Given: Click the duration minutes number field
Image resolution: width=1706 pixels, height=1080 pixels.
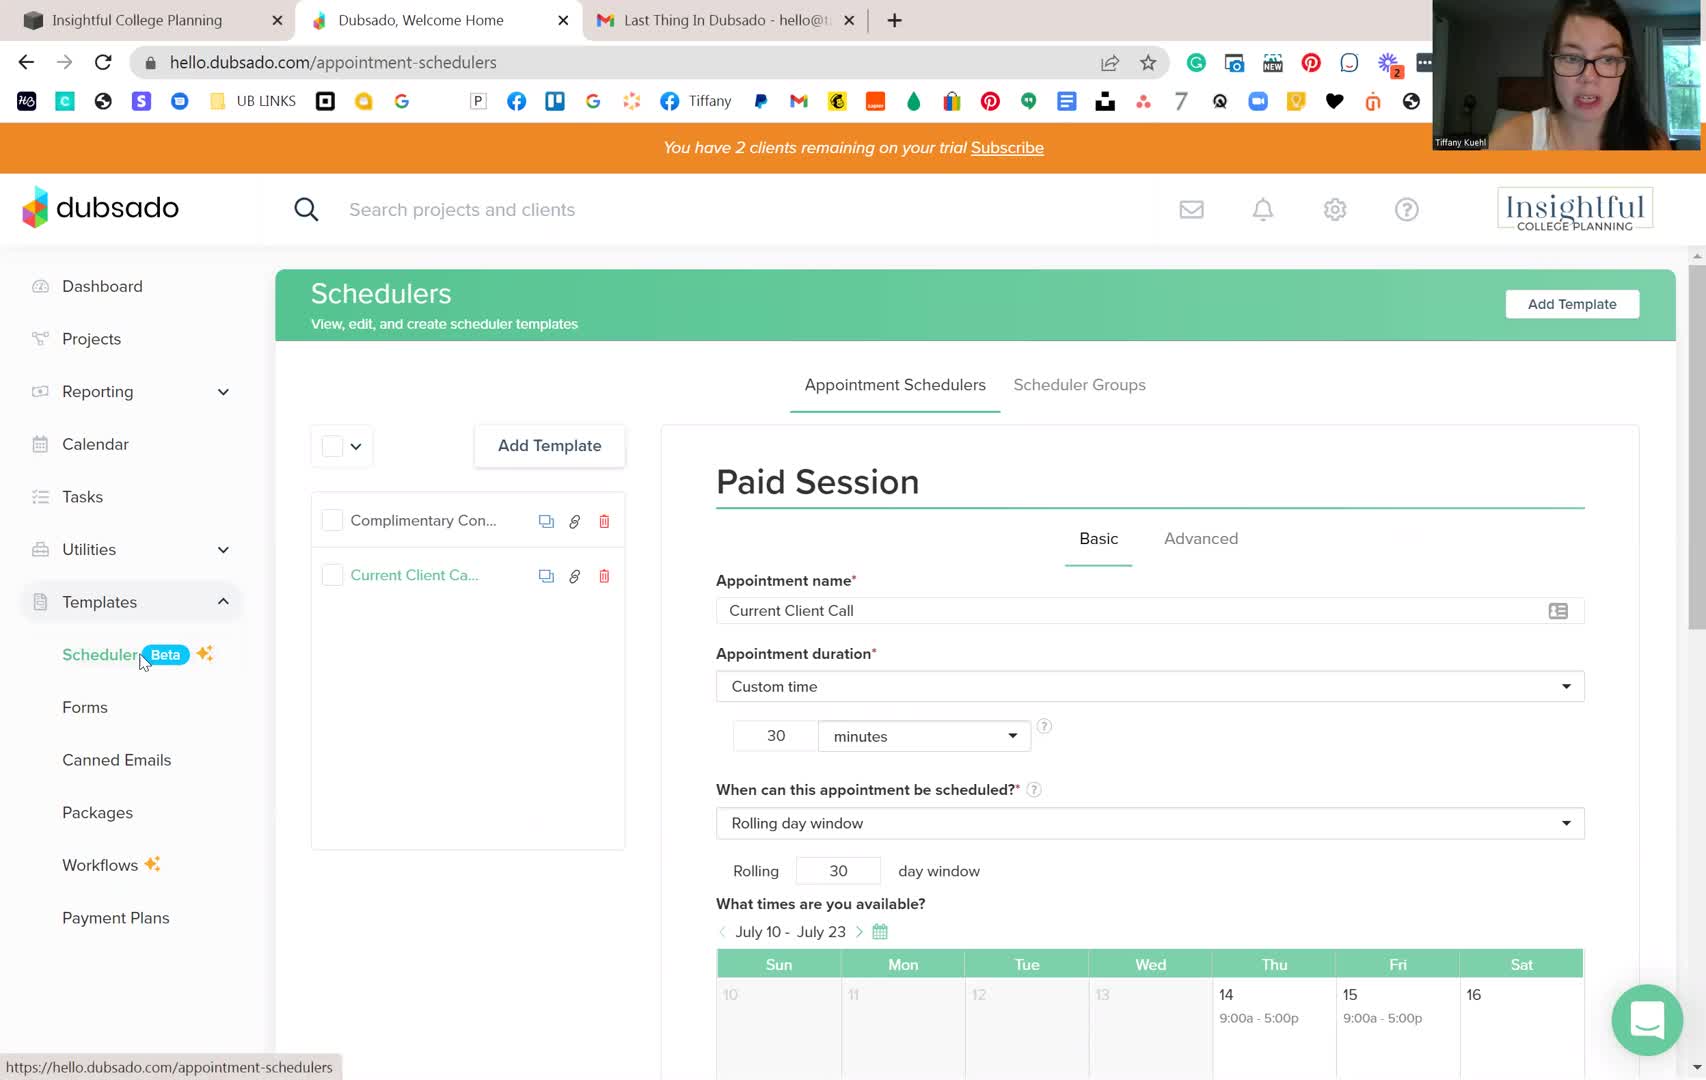Looking at the screenshot, I should (775, 736).
